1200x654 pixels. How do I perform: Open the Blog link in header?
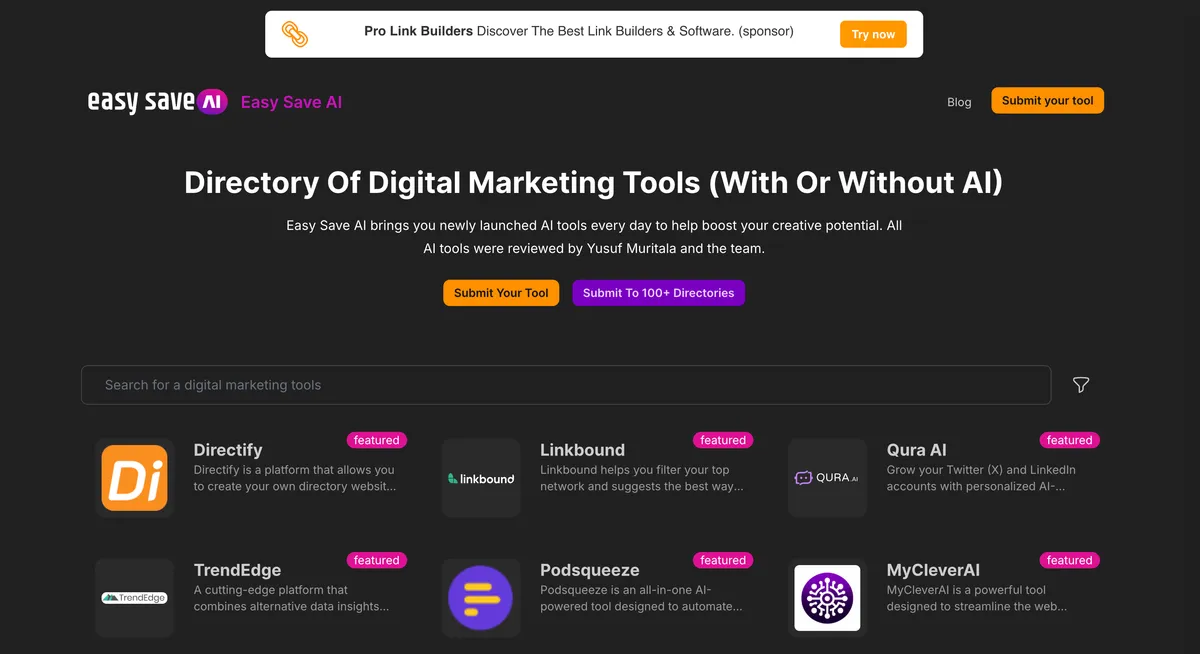click(959, 102)
